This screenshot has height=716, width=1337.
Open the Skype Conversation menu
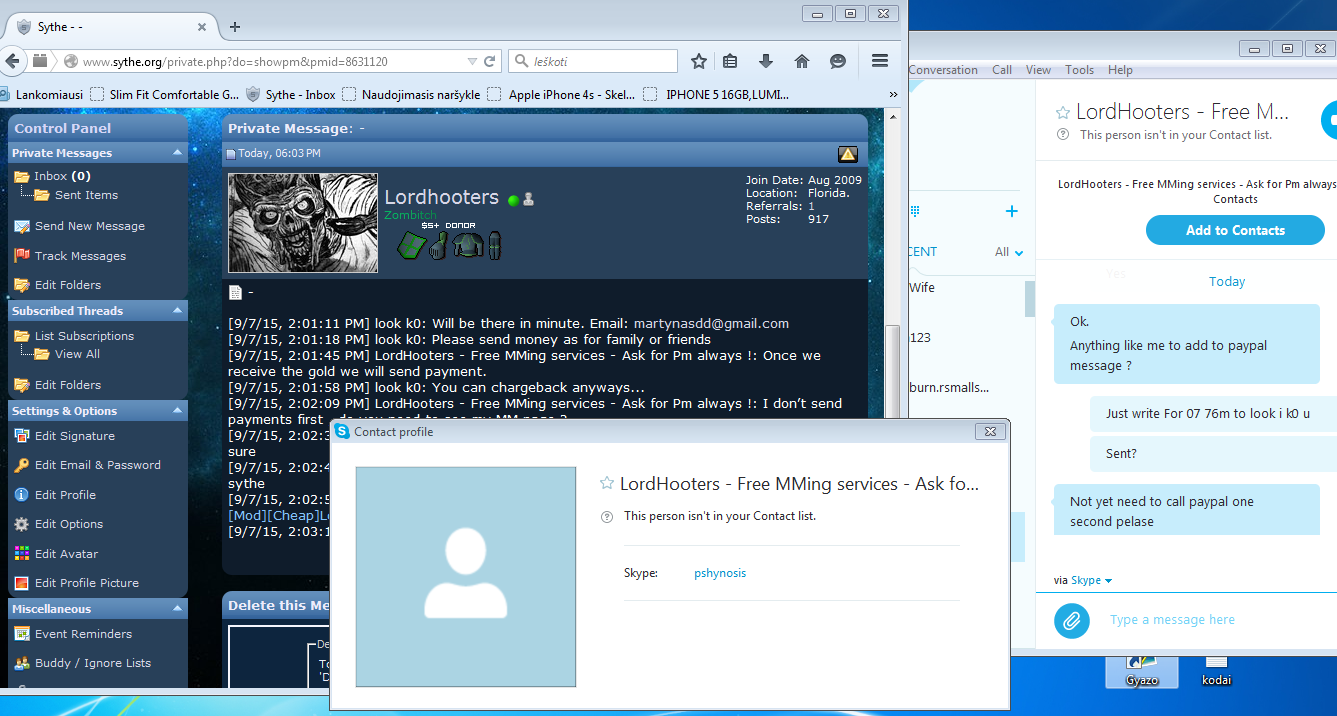943,70
